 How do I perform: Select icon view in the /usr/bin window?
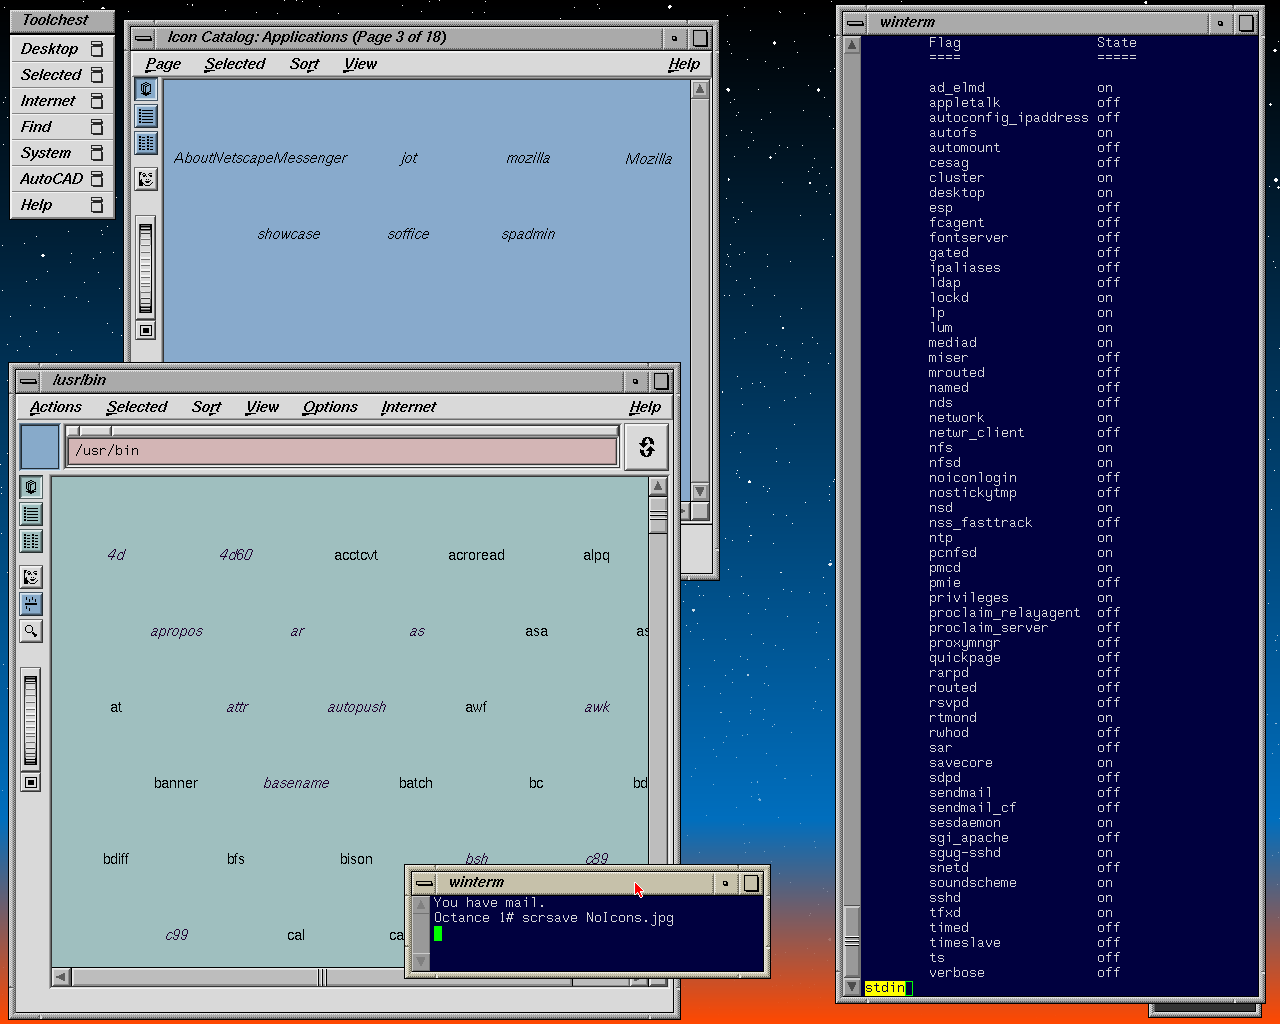point(31,487)
